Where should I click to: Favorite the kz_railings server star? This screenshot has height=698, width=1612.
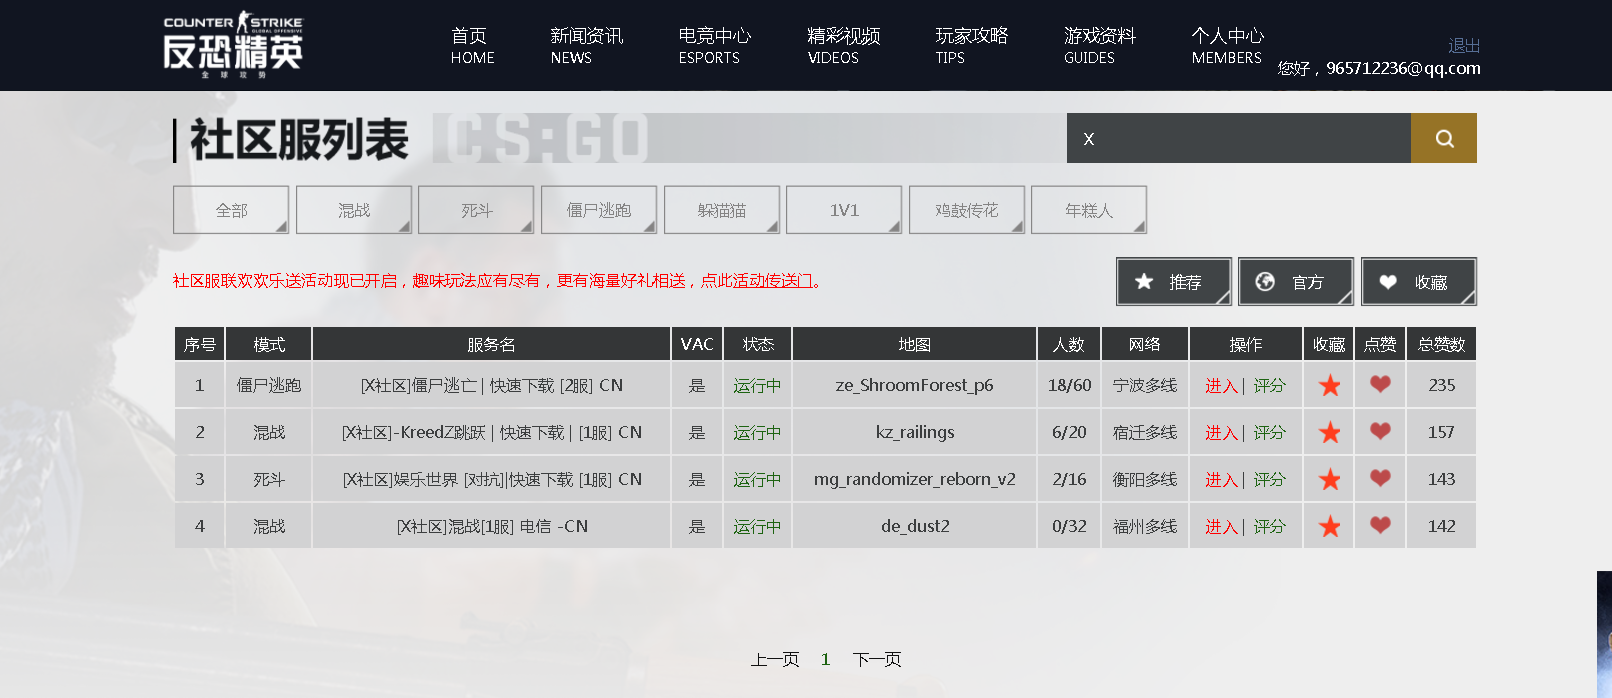tap(1329, 432)
